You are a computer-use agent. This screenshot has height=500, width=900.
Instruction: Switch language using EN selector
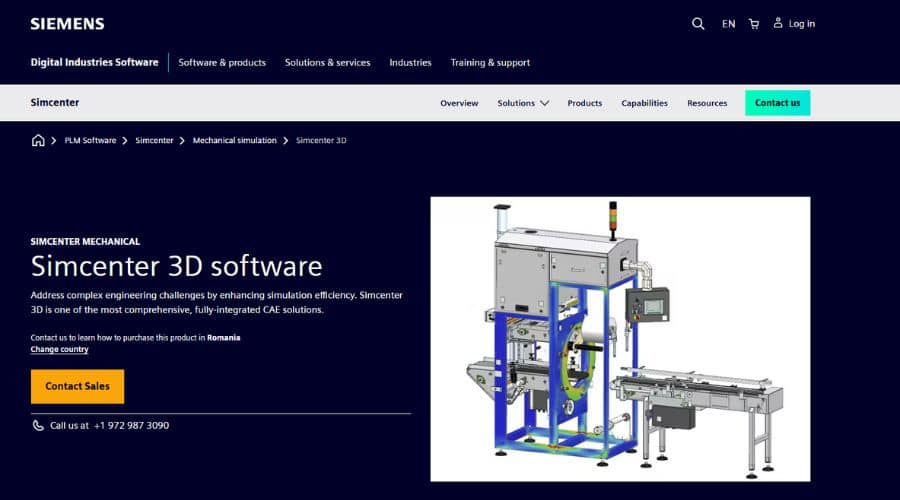[728, 24]
